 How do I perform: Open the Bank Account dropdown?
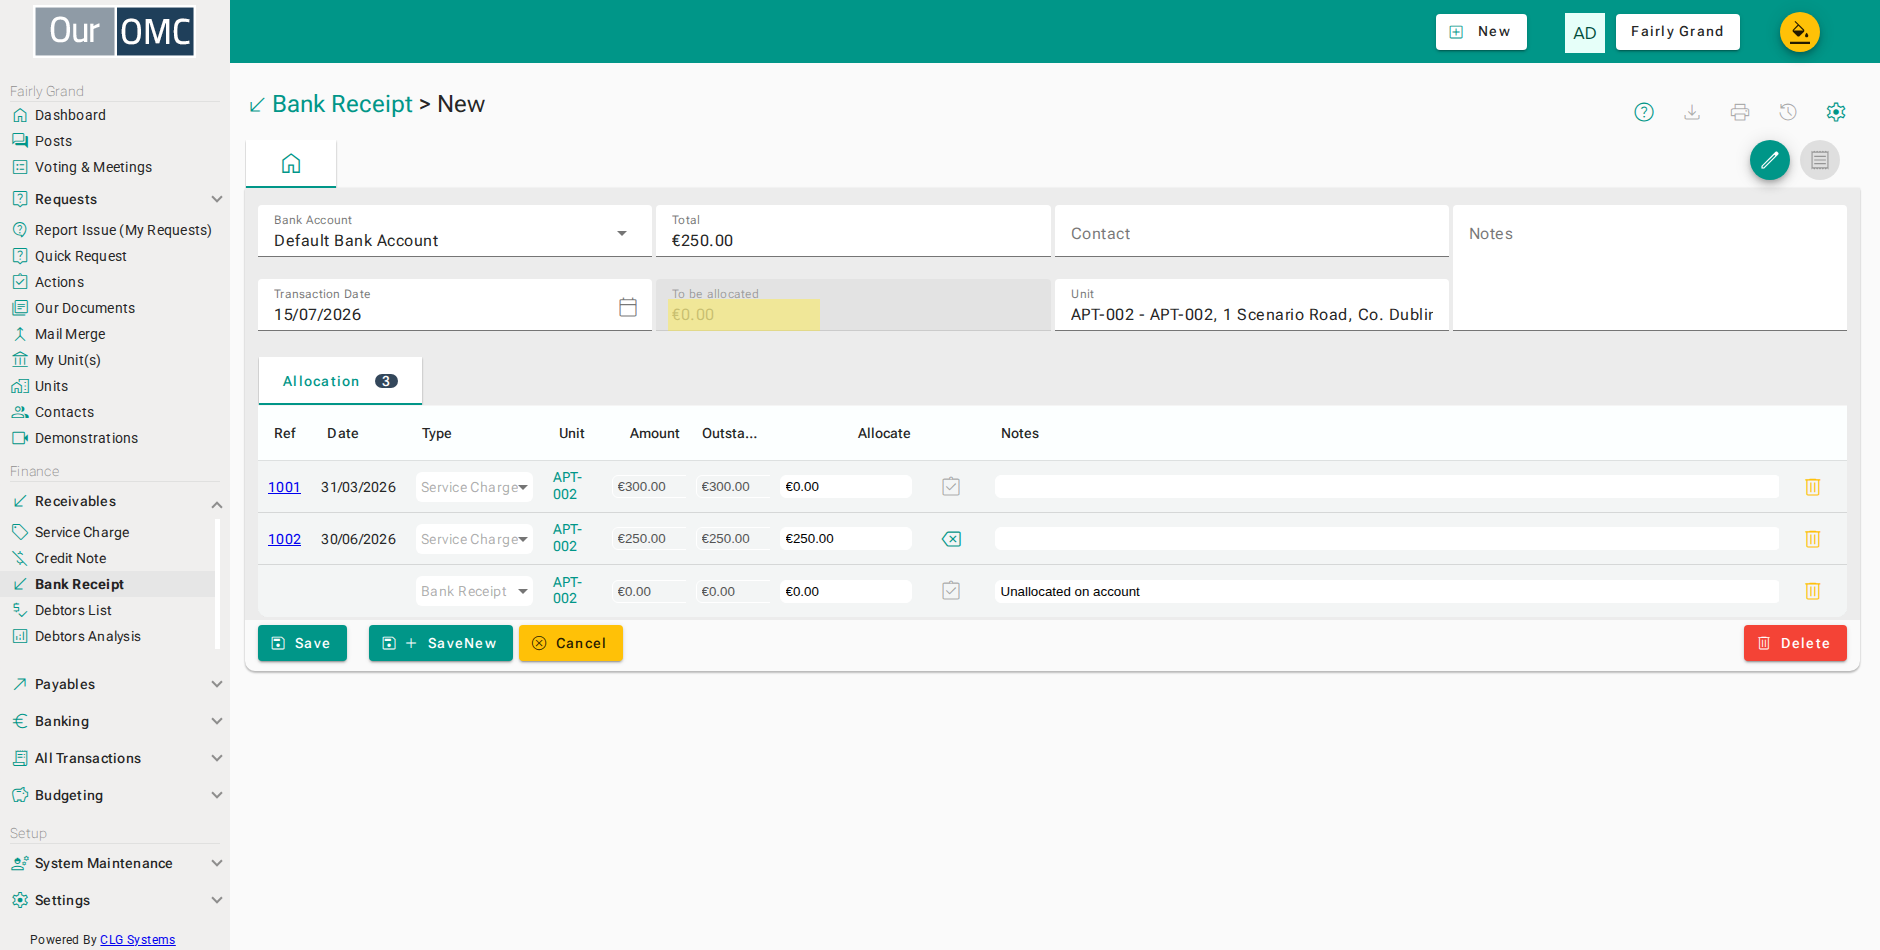[455, 231]
